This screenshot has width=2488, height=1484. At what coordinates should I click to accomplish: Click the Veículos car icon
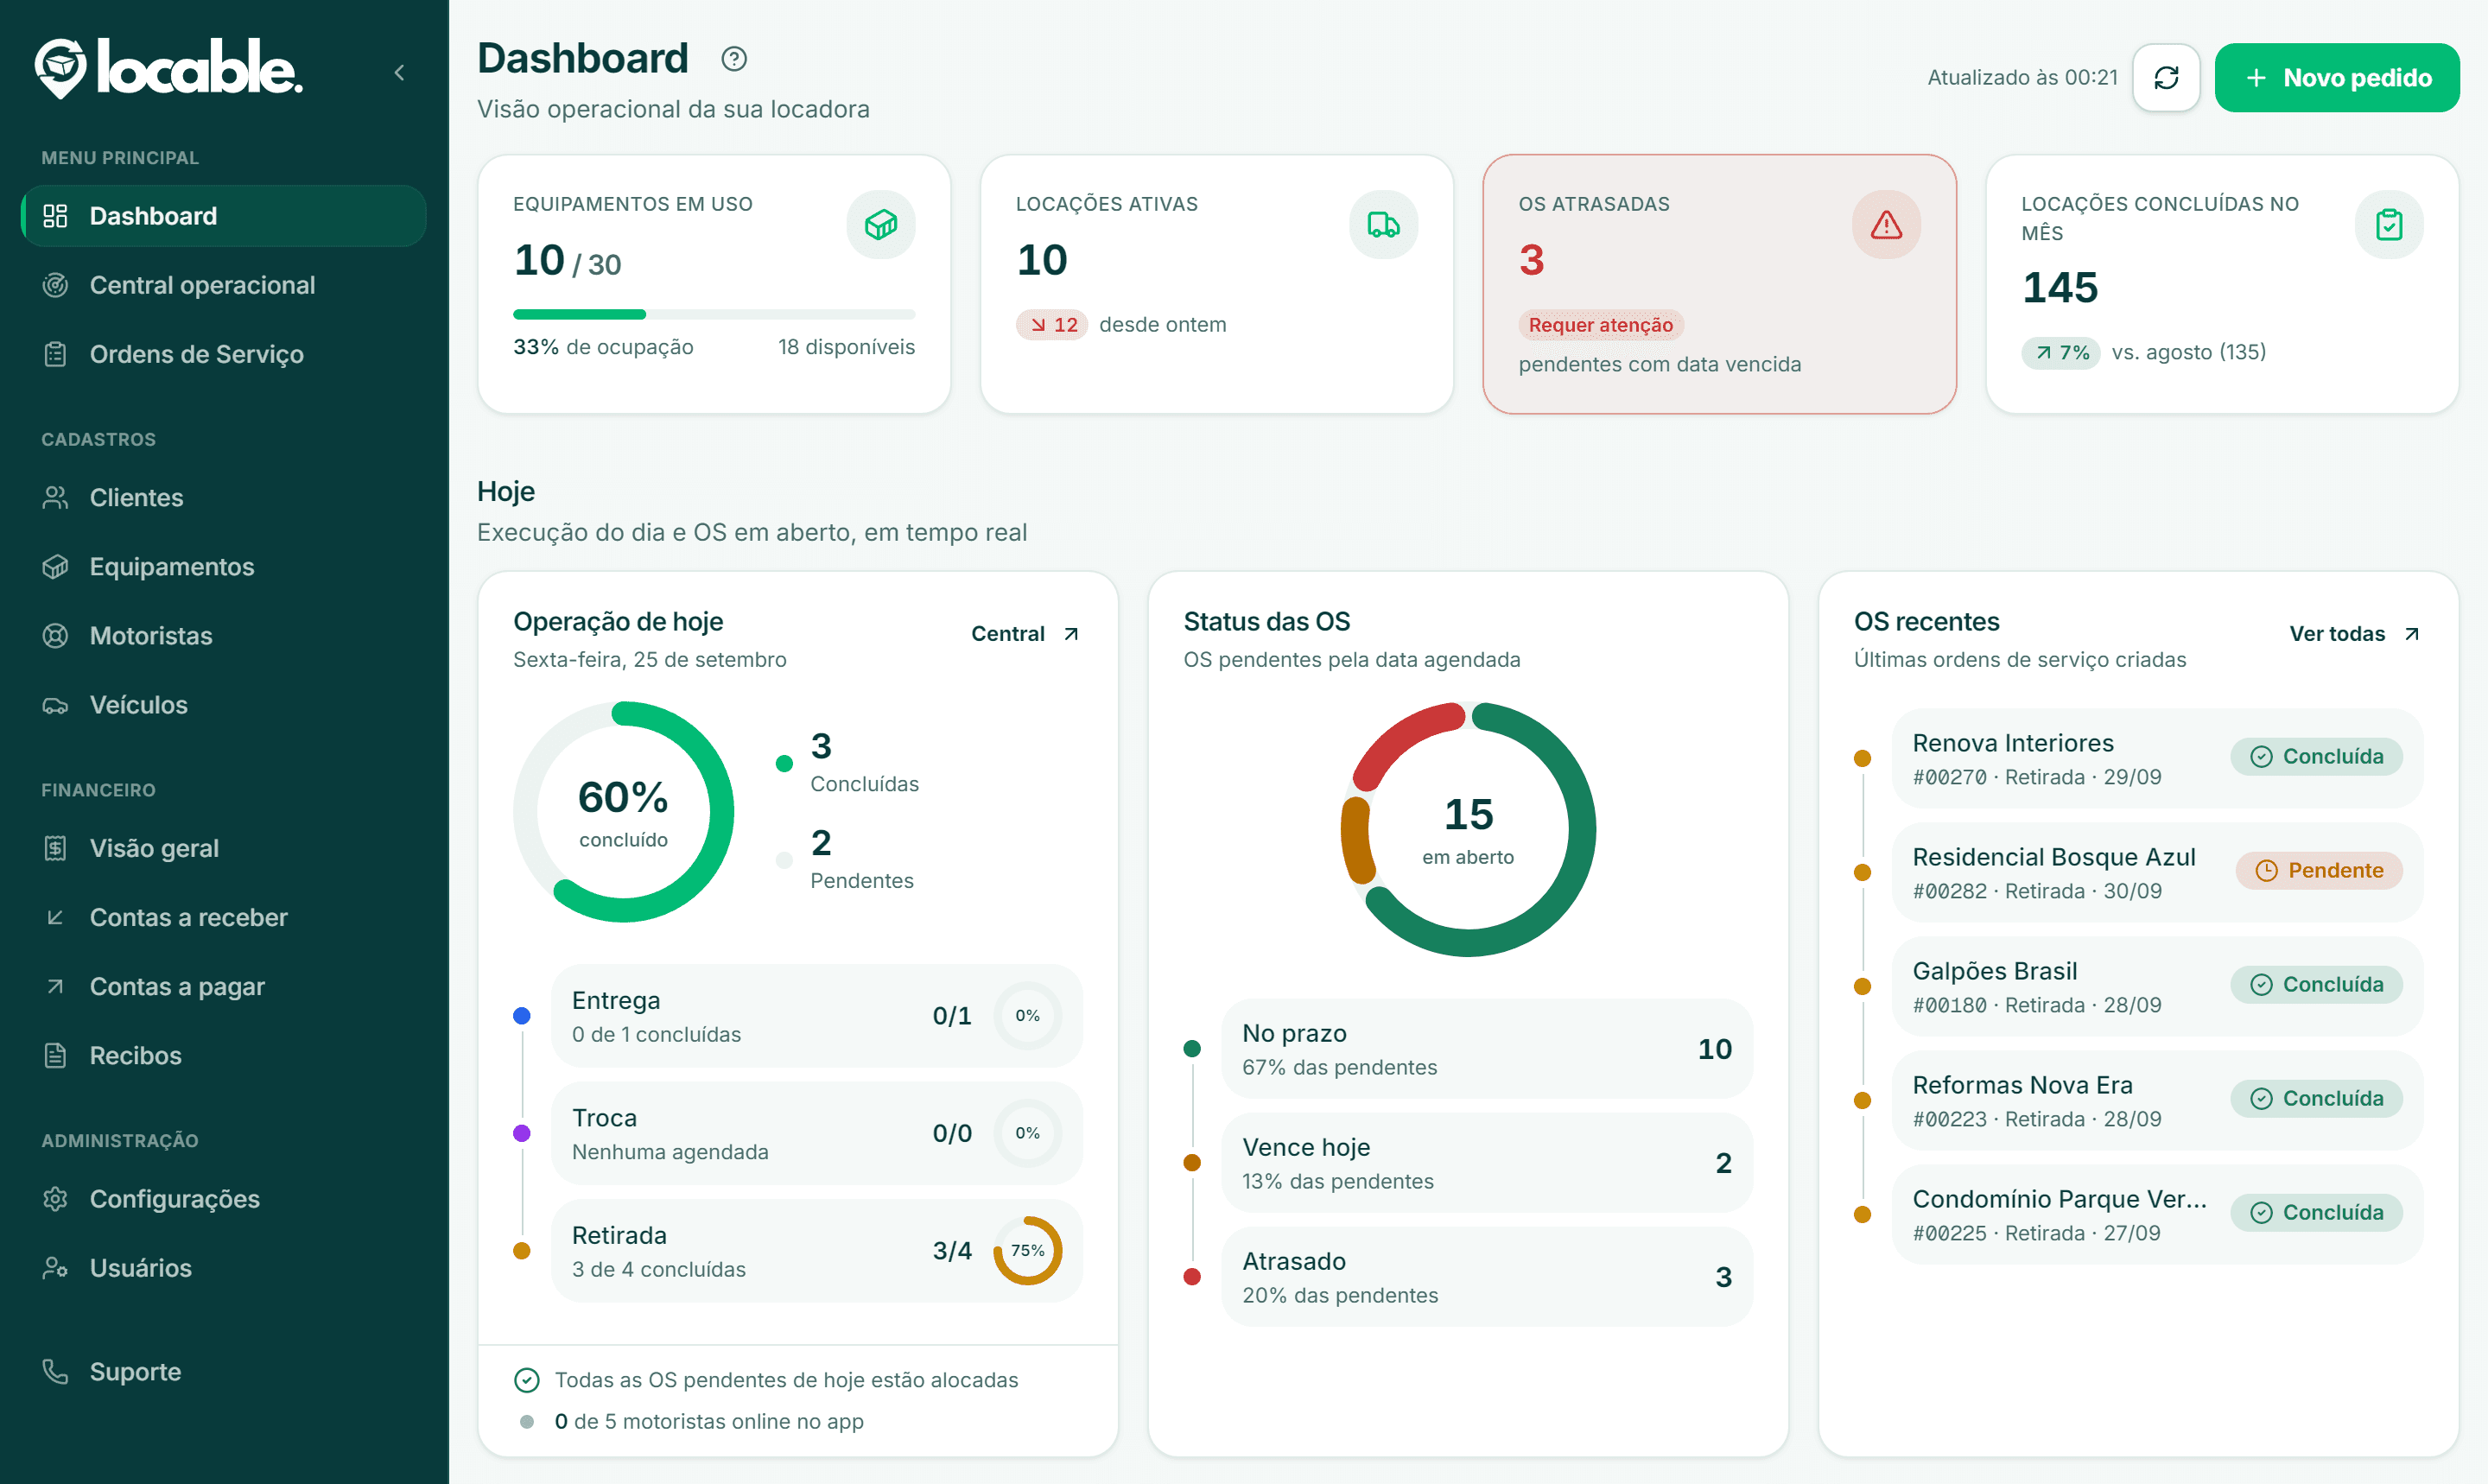(55, 705)
